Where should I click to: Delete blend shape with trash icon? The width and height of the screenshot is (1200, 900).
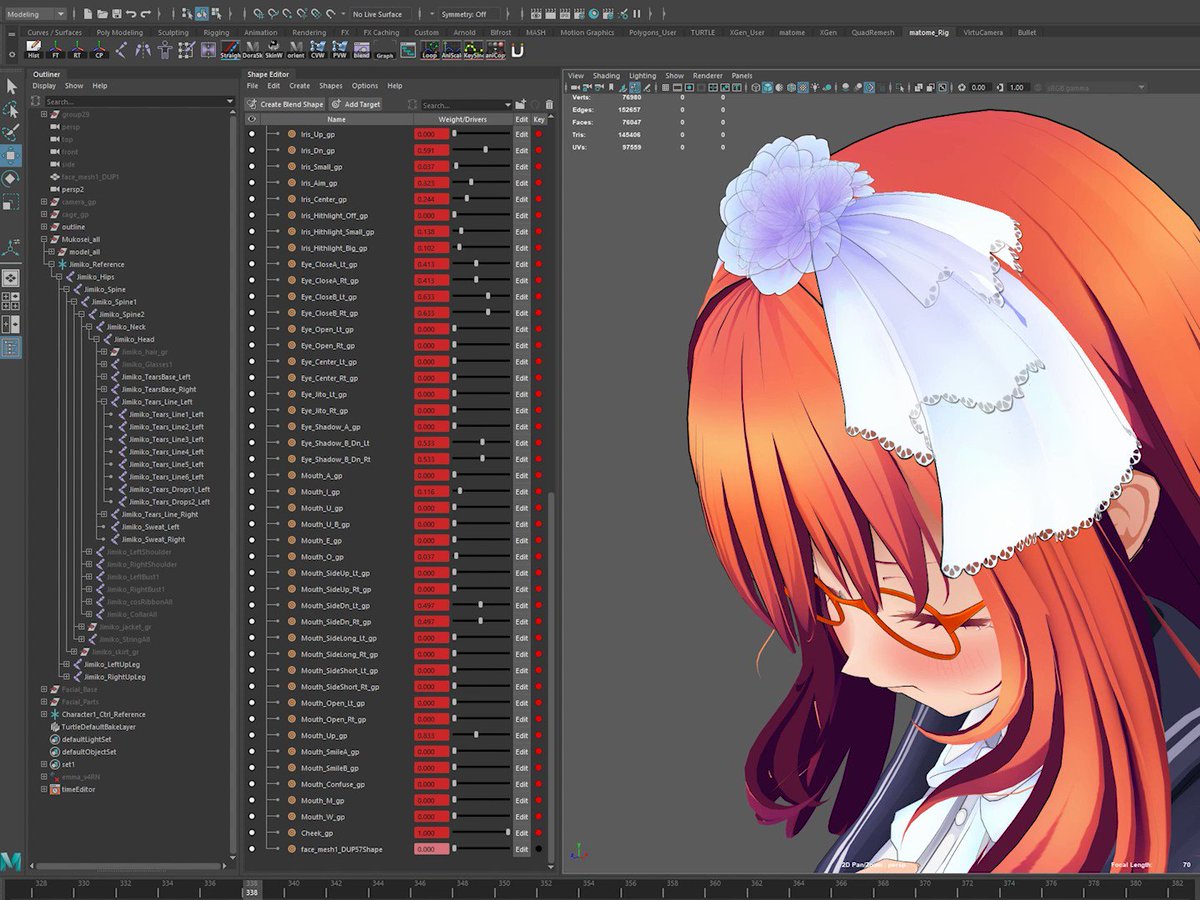(549, 104)
